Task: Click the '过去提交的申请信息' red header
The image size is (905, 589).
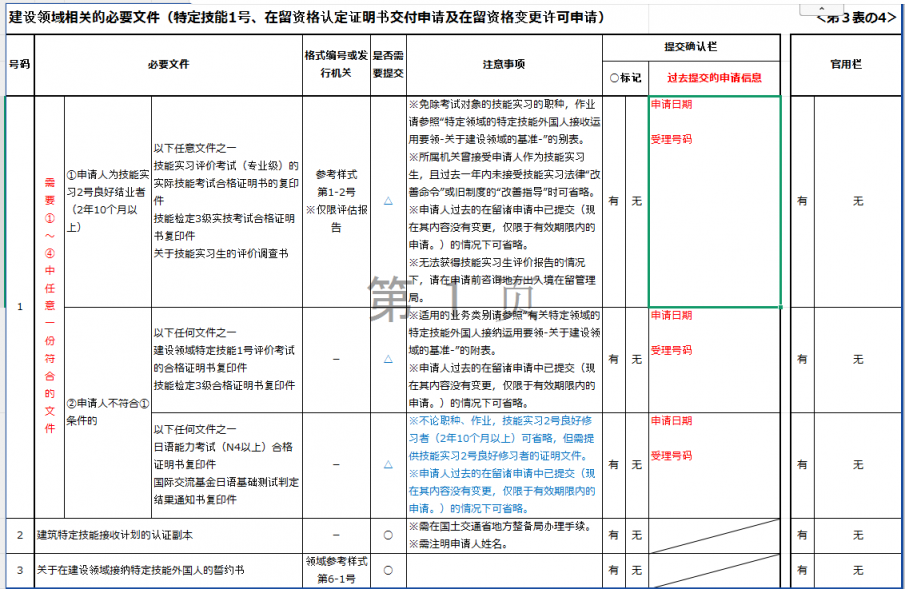Action: [714, 77]
